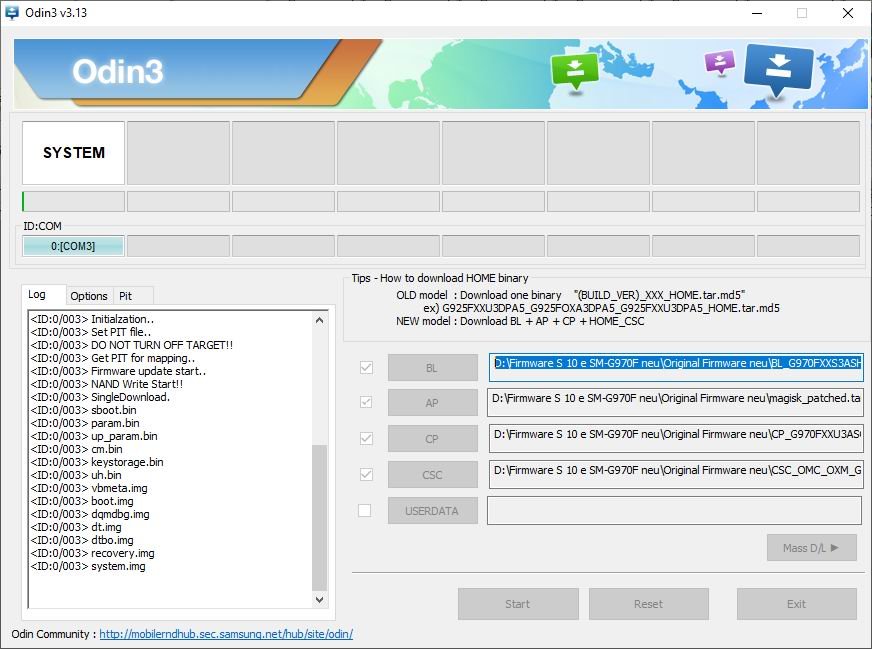
Task: Close the Odin3 window
Action: click(x=848, y=13)
